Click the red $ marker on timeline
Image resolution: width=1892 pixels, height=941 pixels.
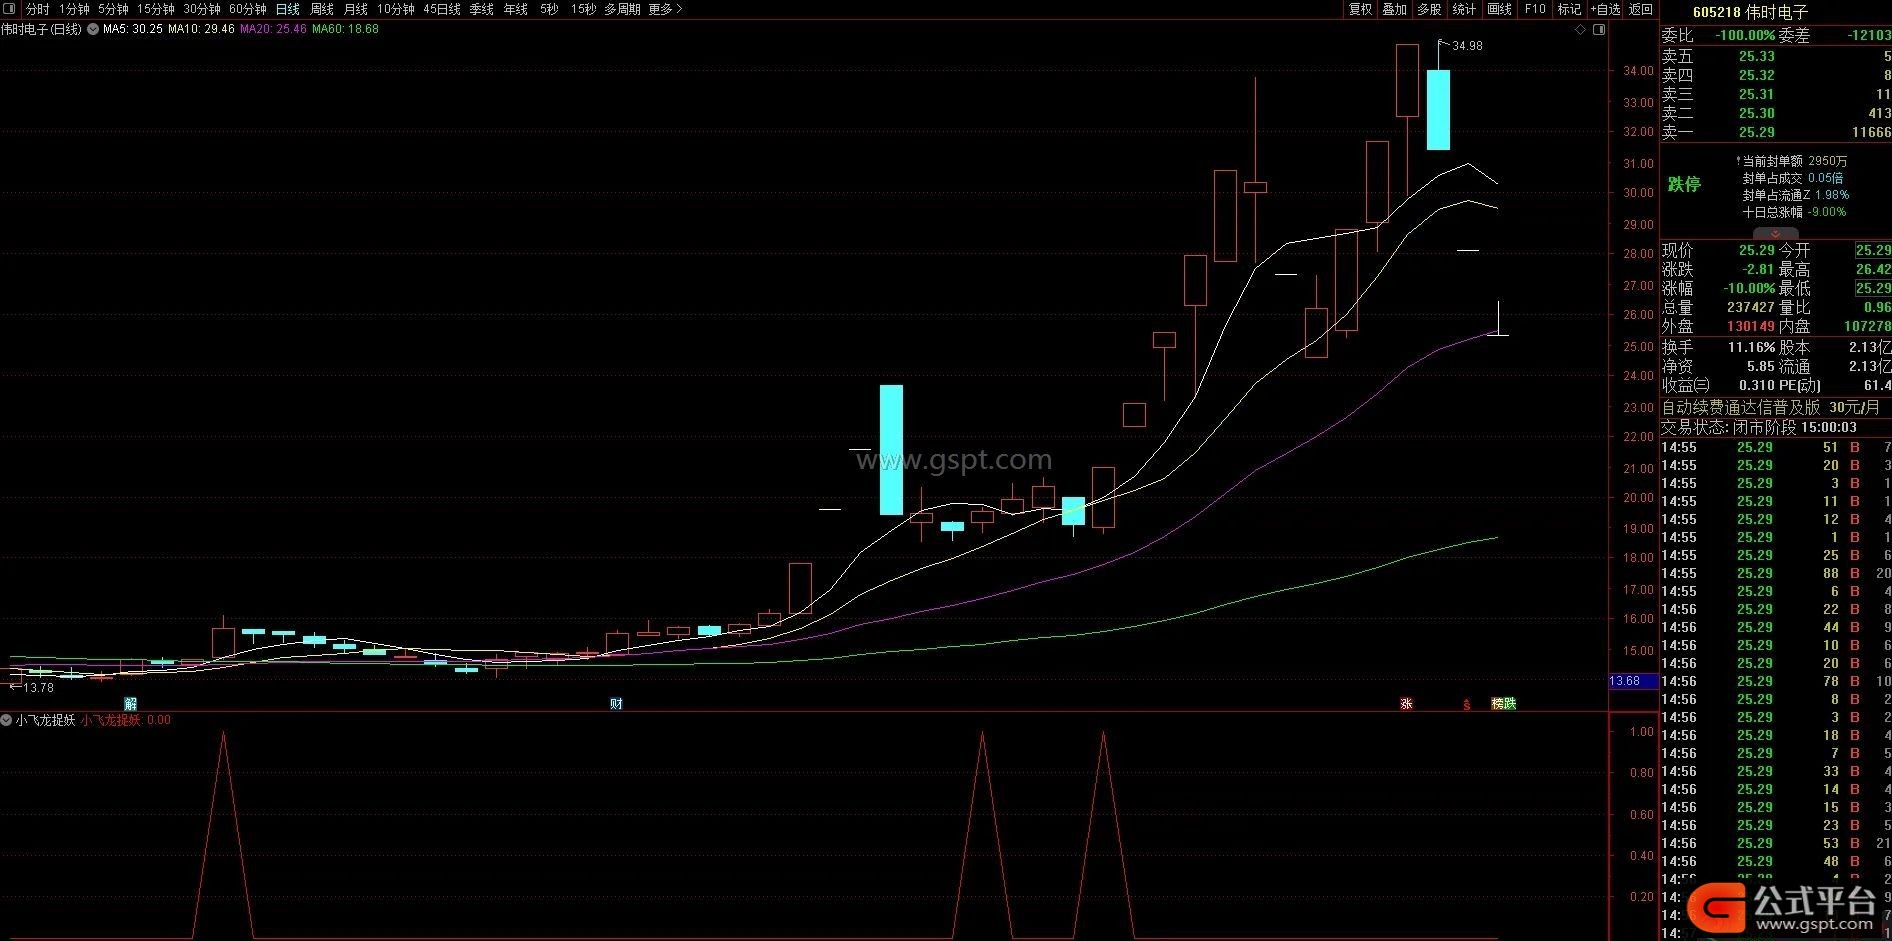point(1467,704)
